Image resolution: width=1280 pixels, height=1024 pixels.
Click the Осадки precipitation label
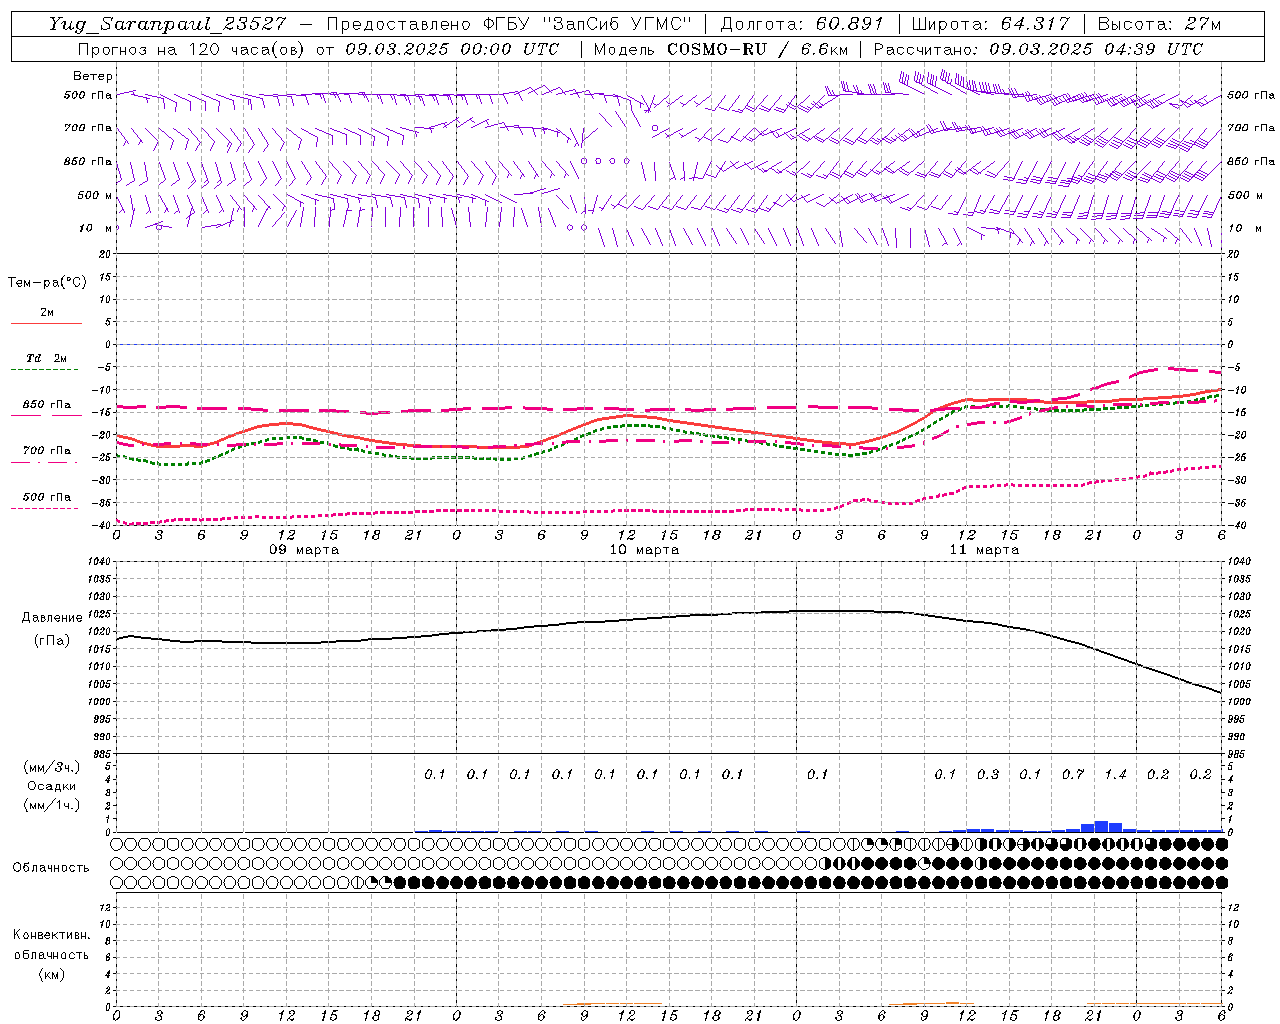click(52, 786)
